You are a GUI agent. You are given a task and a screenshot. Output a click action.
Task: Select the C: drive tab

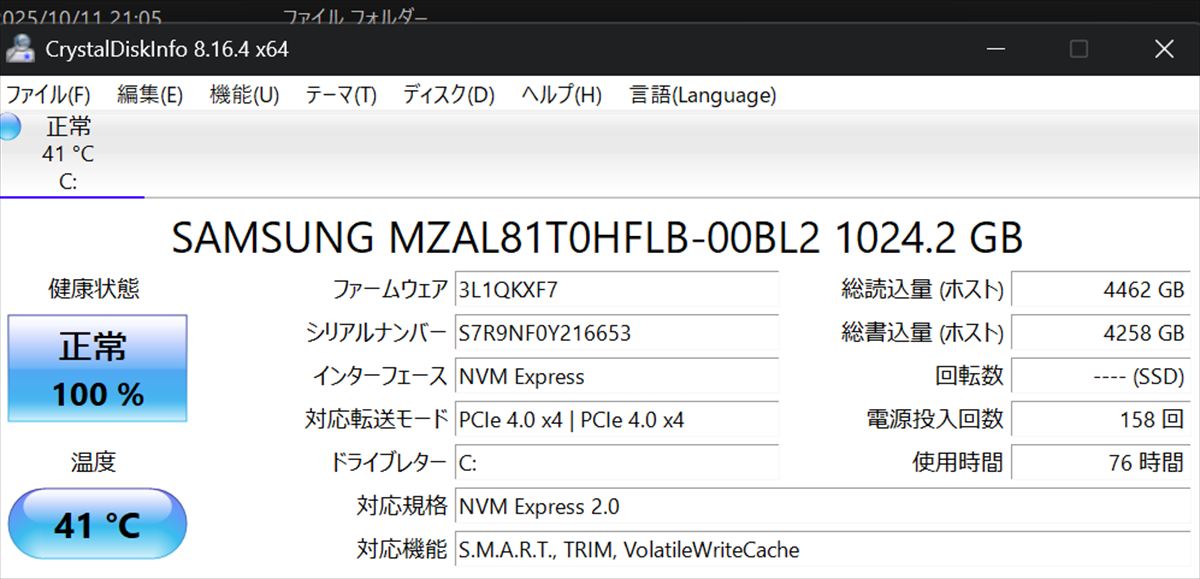click(x=68, y=155)
